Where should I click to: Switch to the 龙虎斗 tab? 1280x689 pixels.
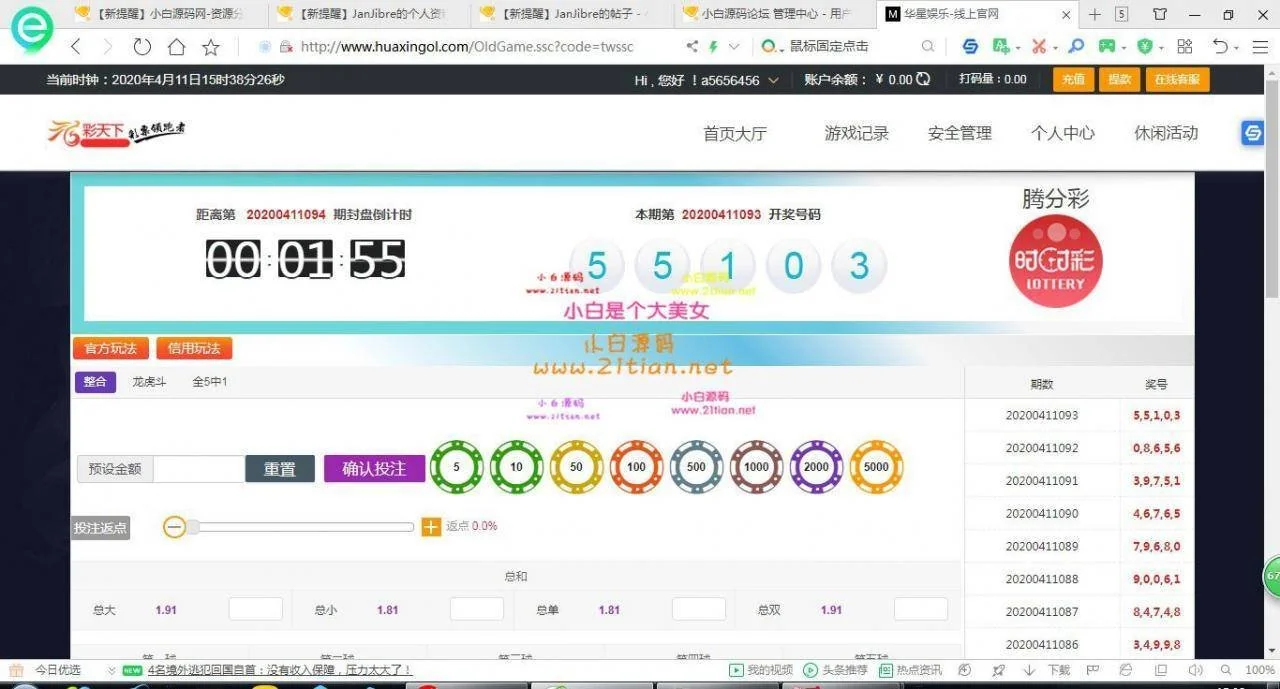click(150, 382)
